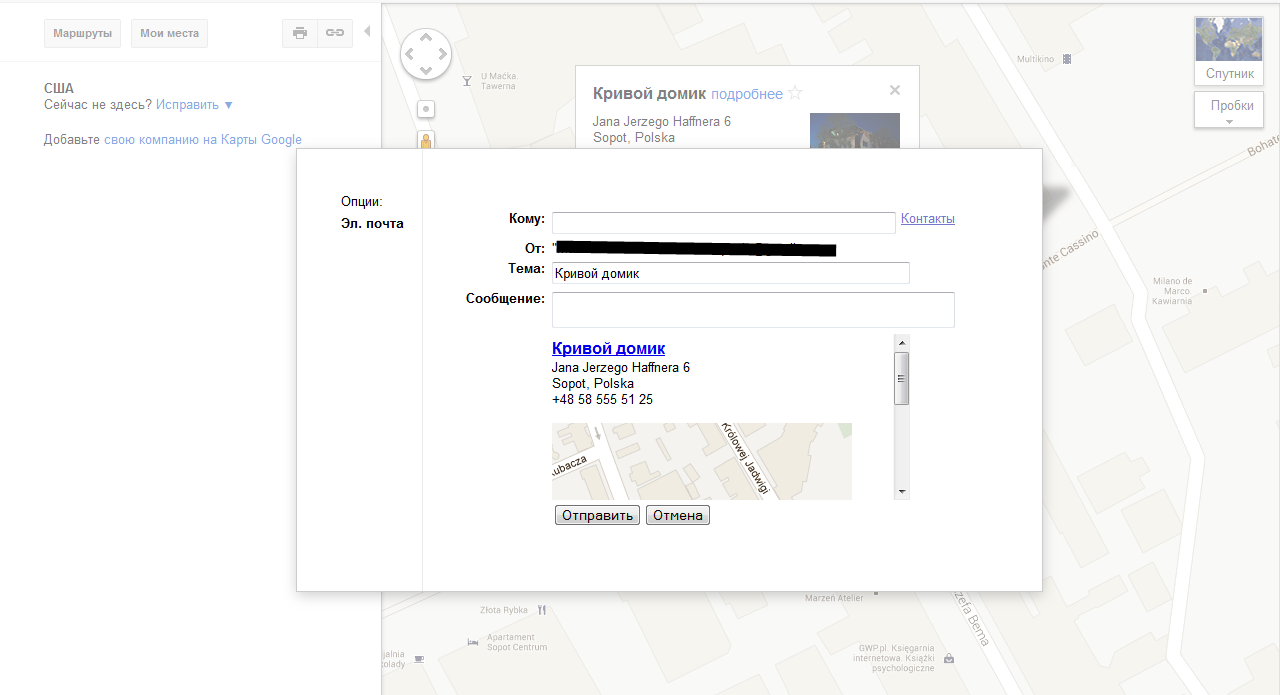Expand the Пробки layer dropdown
This screenshot has height=695, width=1280.
(1229, 110)
